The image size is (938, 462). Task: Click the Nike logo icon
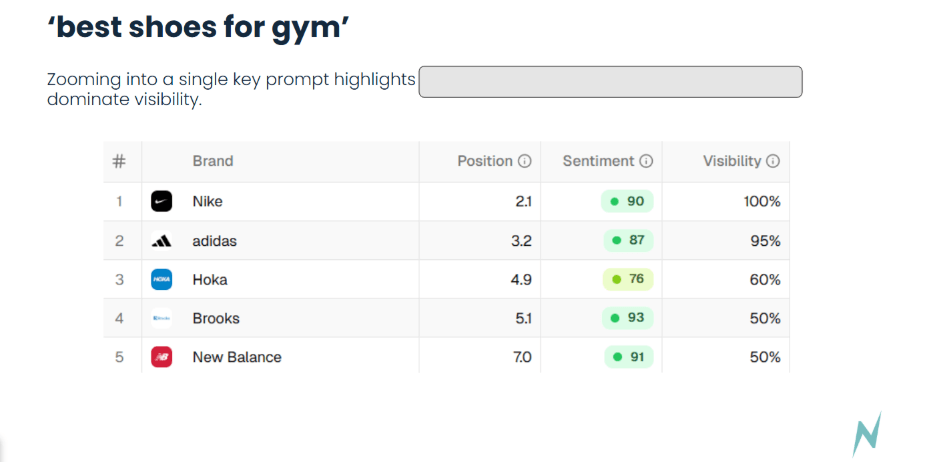[161, 201]
